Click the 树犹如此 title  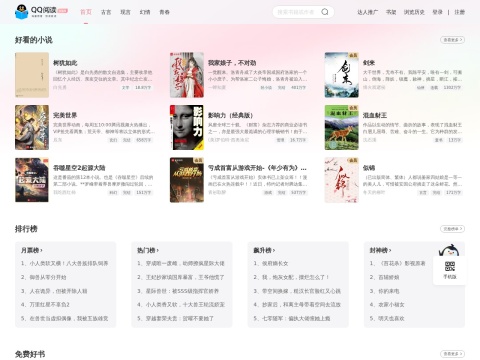pyautogui.click(x=65, y=63)
